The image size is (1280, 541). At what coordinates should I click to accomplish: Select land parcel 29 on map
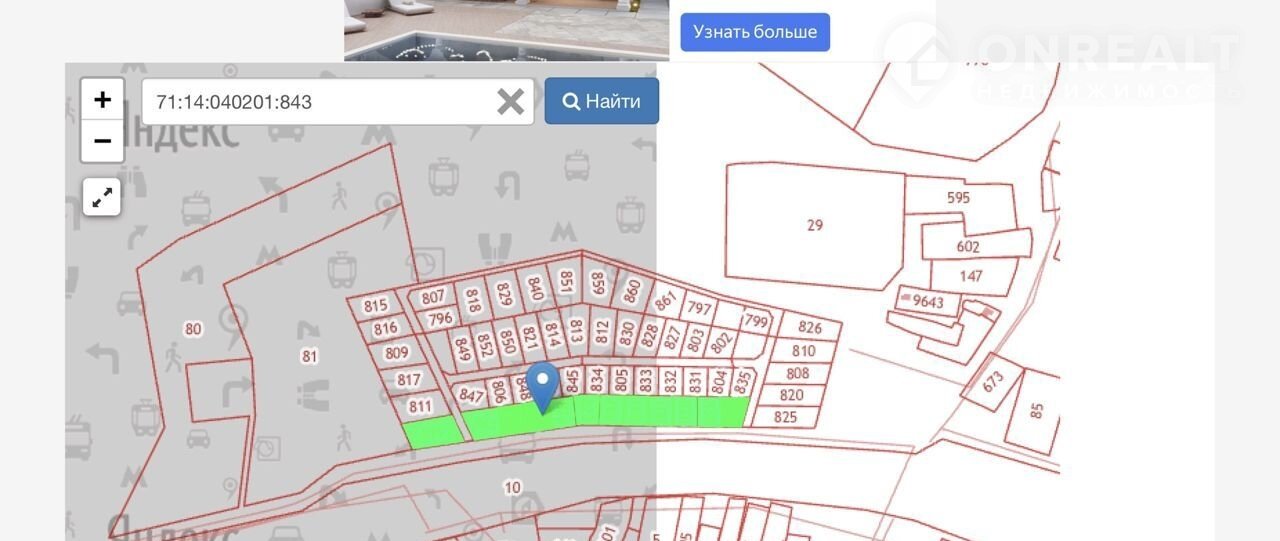(x=815, y=225)
